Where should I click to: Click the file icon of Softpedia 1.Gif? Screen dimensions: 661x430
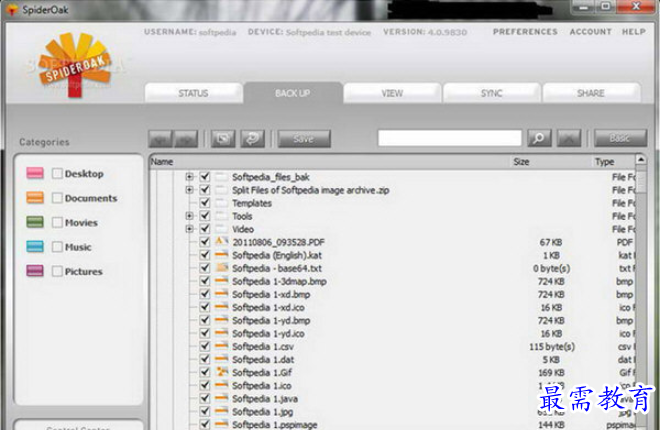[x=222, y=372]
